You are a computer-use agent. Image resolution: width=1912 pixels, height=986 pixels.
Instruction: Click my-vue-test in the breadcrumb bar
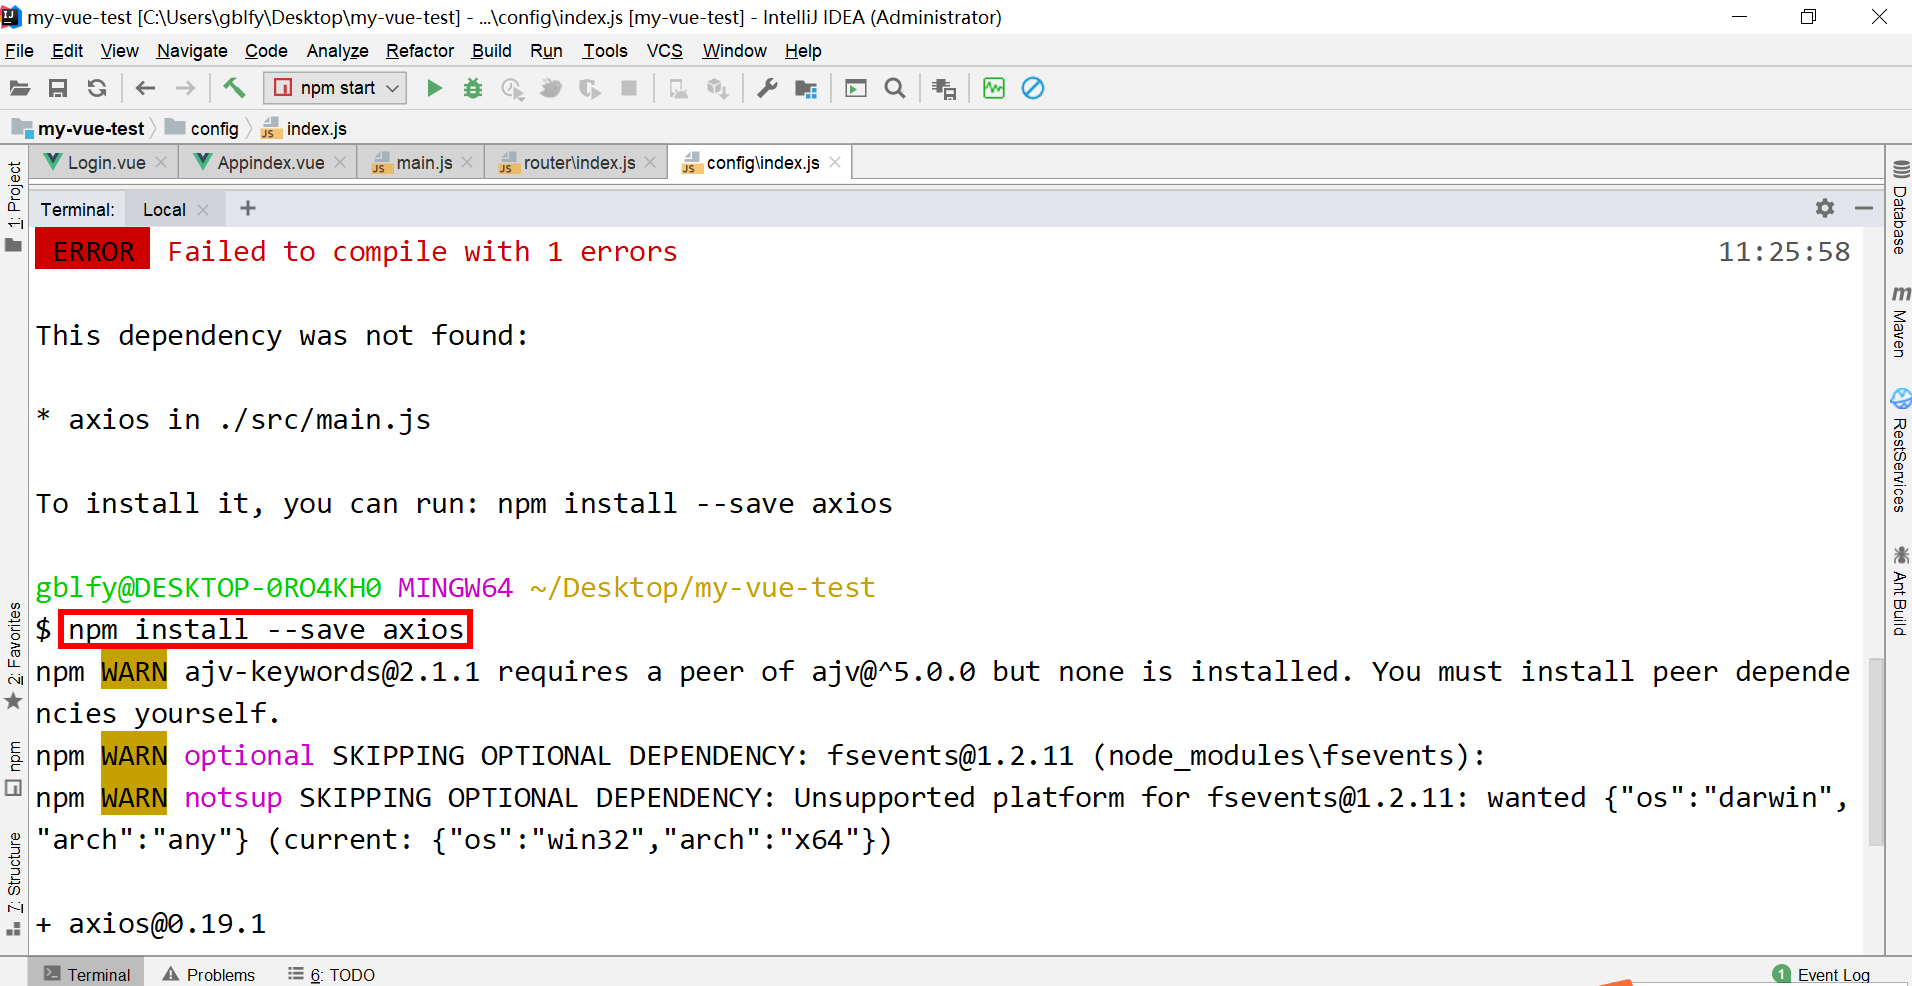click(x=80, y=129)
